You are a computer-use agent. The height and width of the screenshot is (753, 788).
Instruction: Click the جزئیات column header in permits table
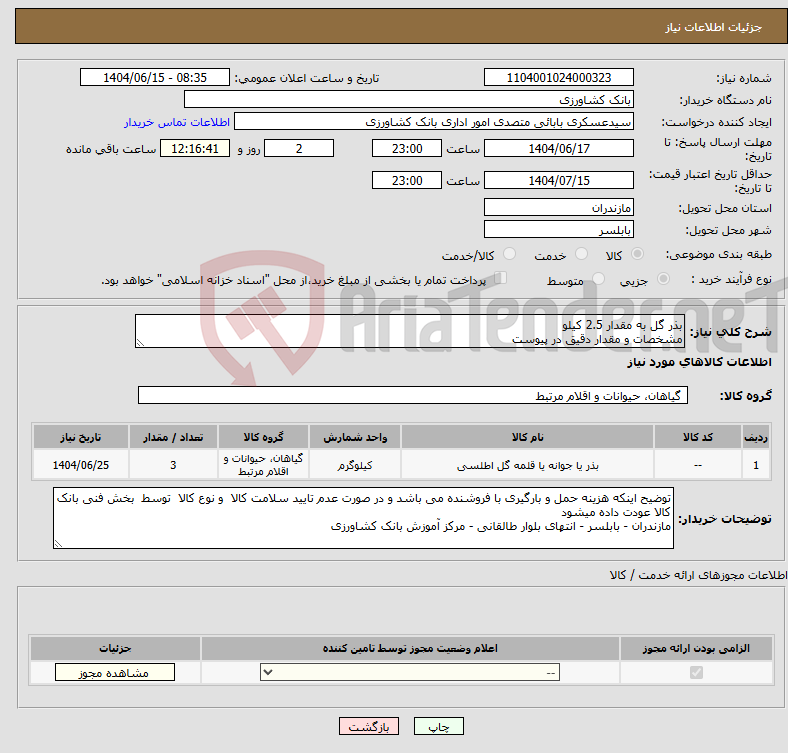115,648
